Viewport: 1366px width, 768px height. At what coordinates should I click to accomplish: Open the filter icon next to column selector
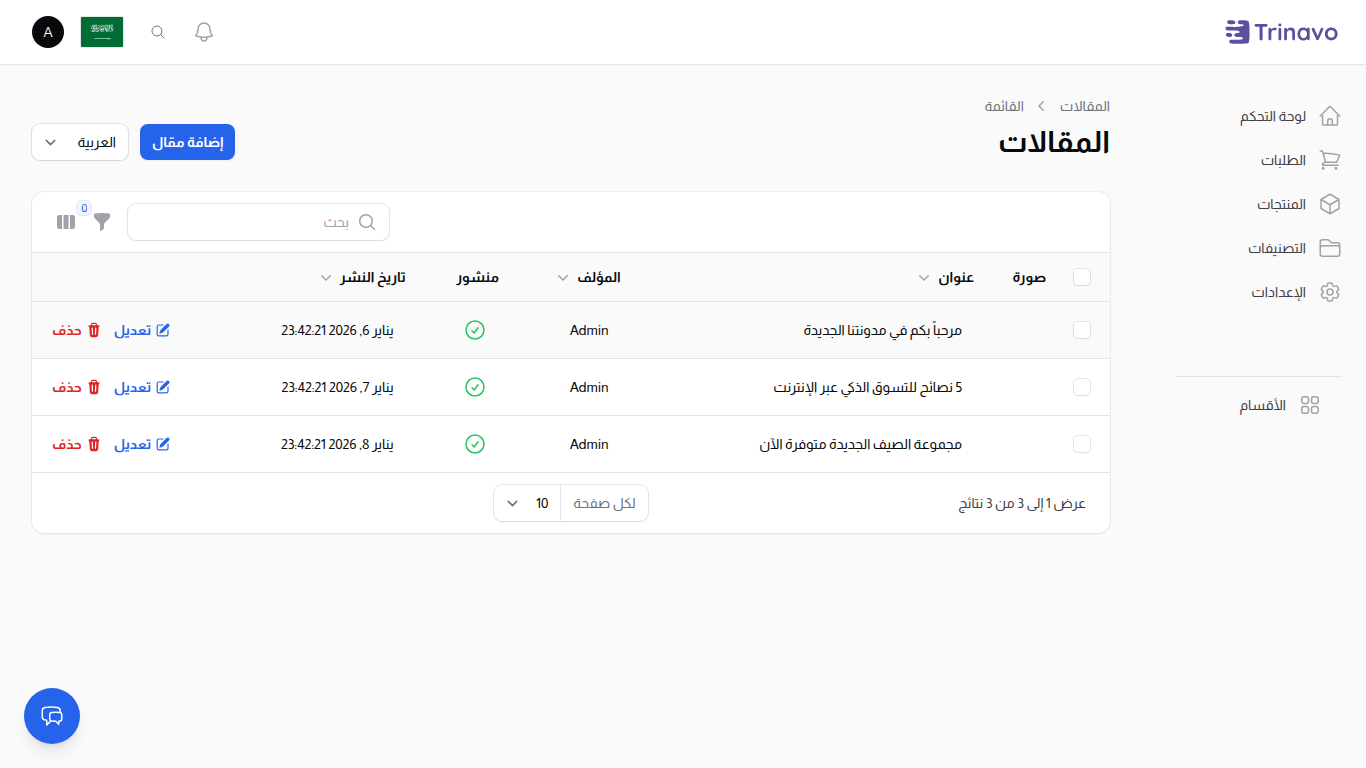pos(101,222)
